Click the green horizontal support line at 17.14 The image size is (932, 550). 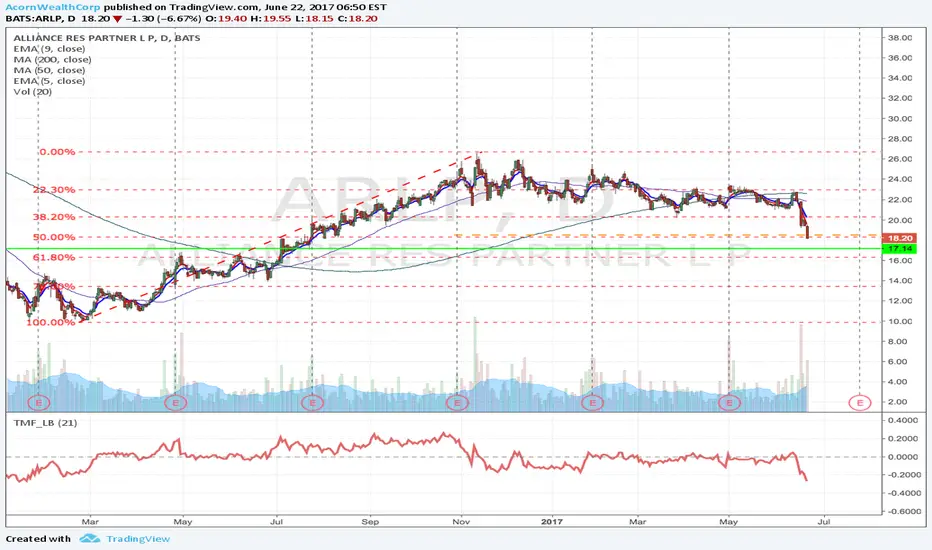[443, 249]
